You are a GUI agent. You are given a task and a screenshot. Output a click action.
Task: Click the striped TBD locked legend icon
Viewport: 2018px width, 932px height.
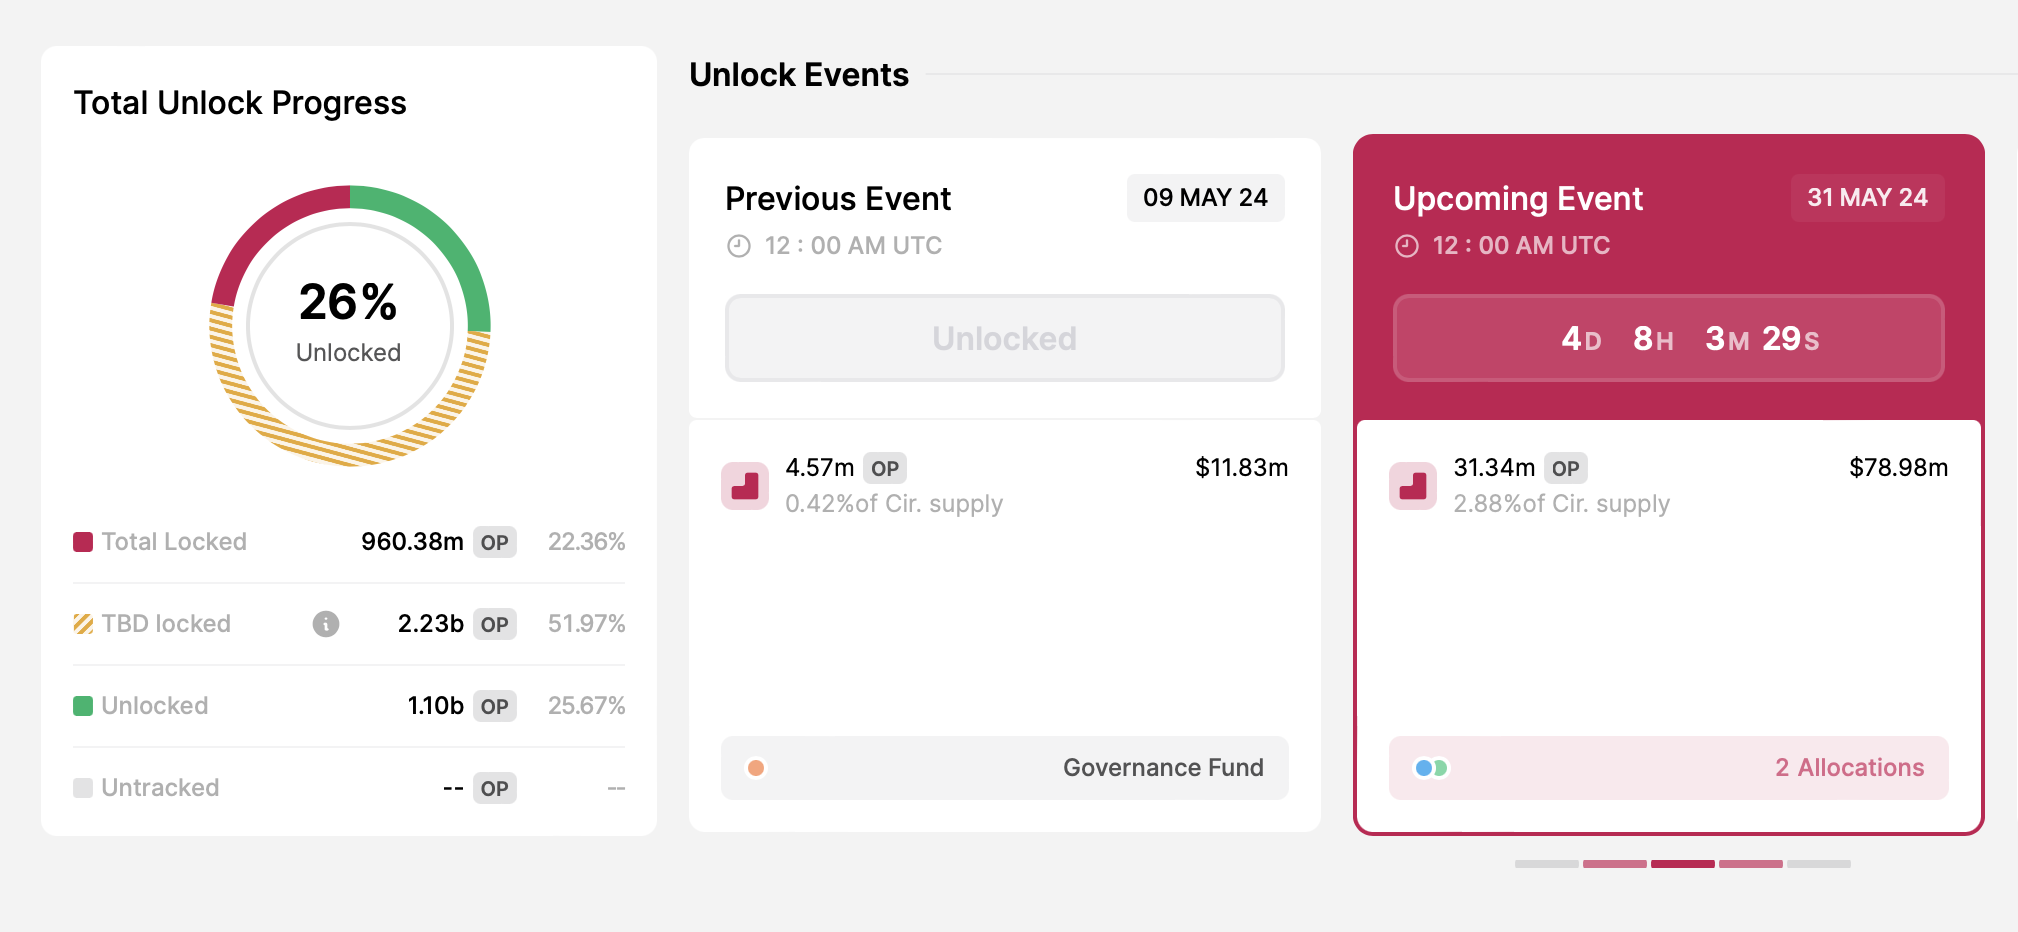click(83, 624)
